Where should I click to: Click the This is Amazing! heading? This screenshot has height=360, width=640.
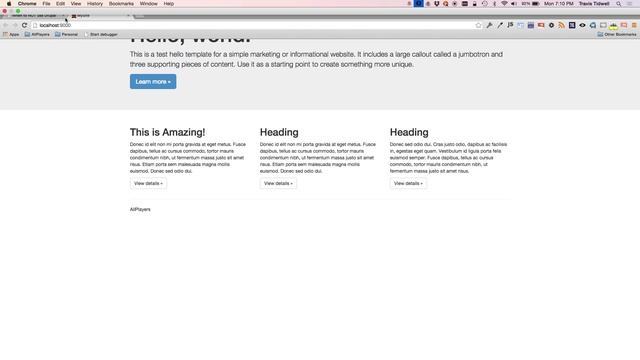167,132
